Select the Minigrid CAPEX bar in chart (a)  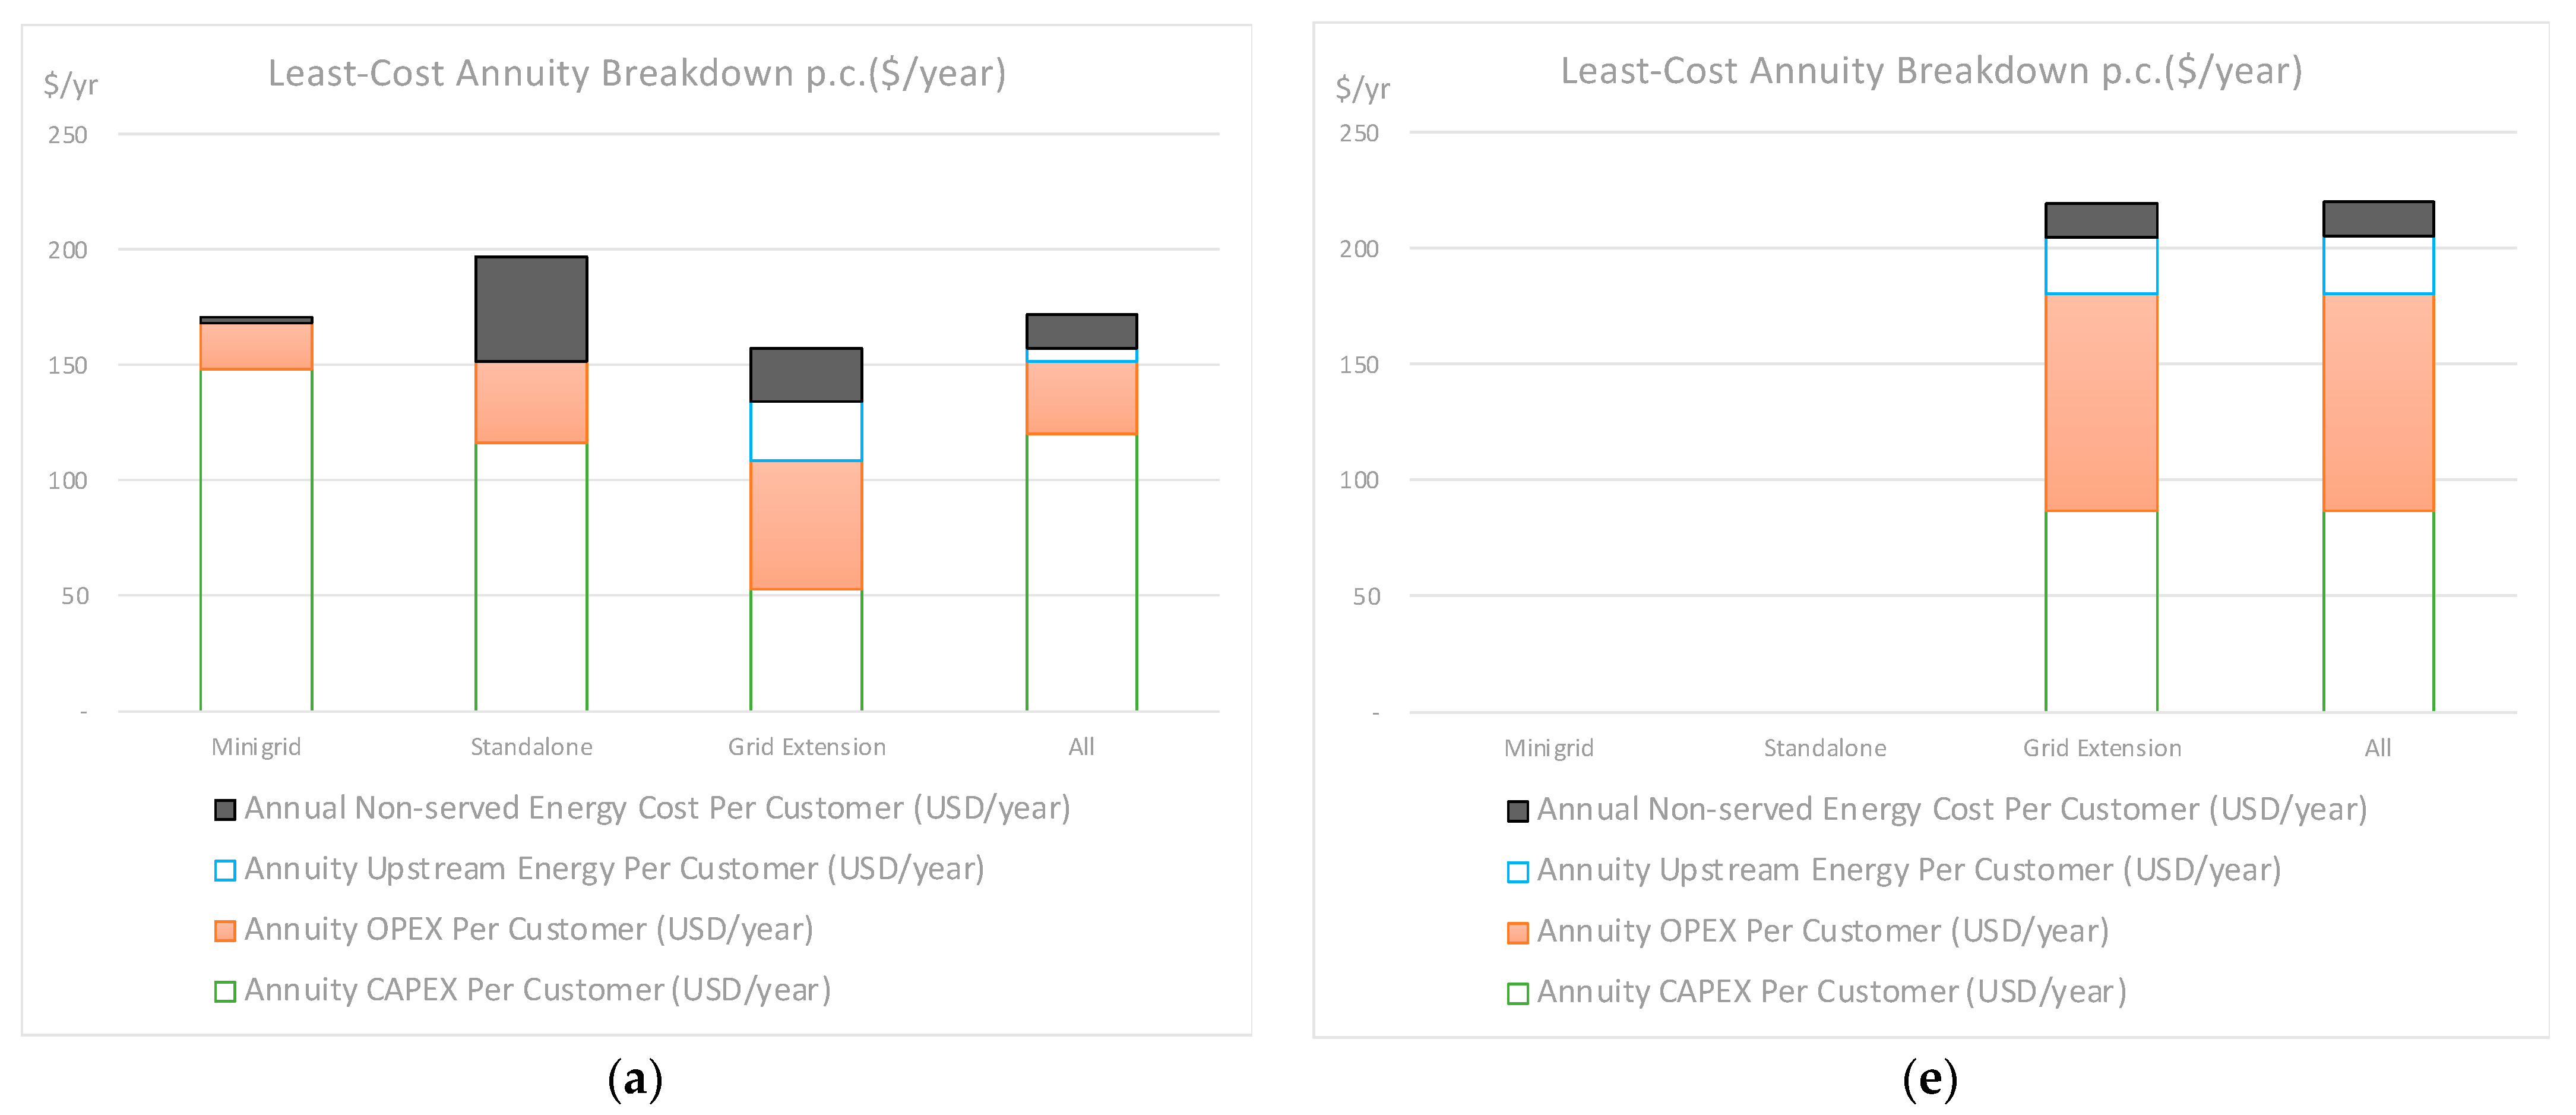tap(256, 540)
